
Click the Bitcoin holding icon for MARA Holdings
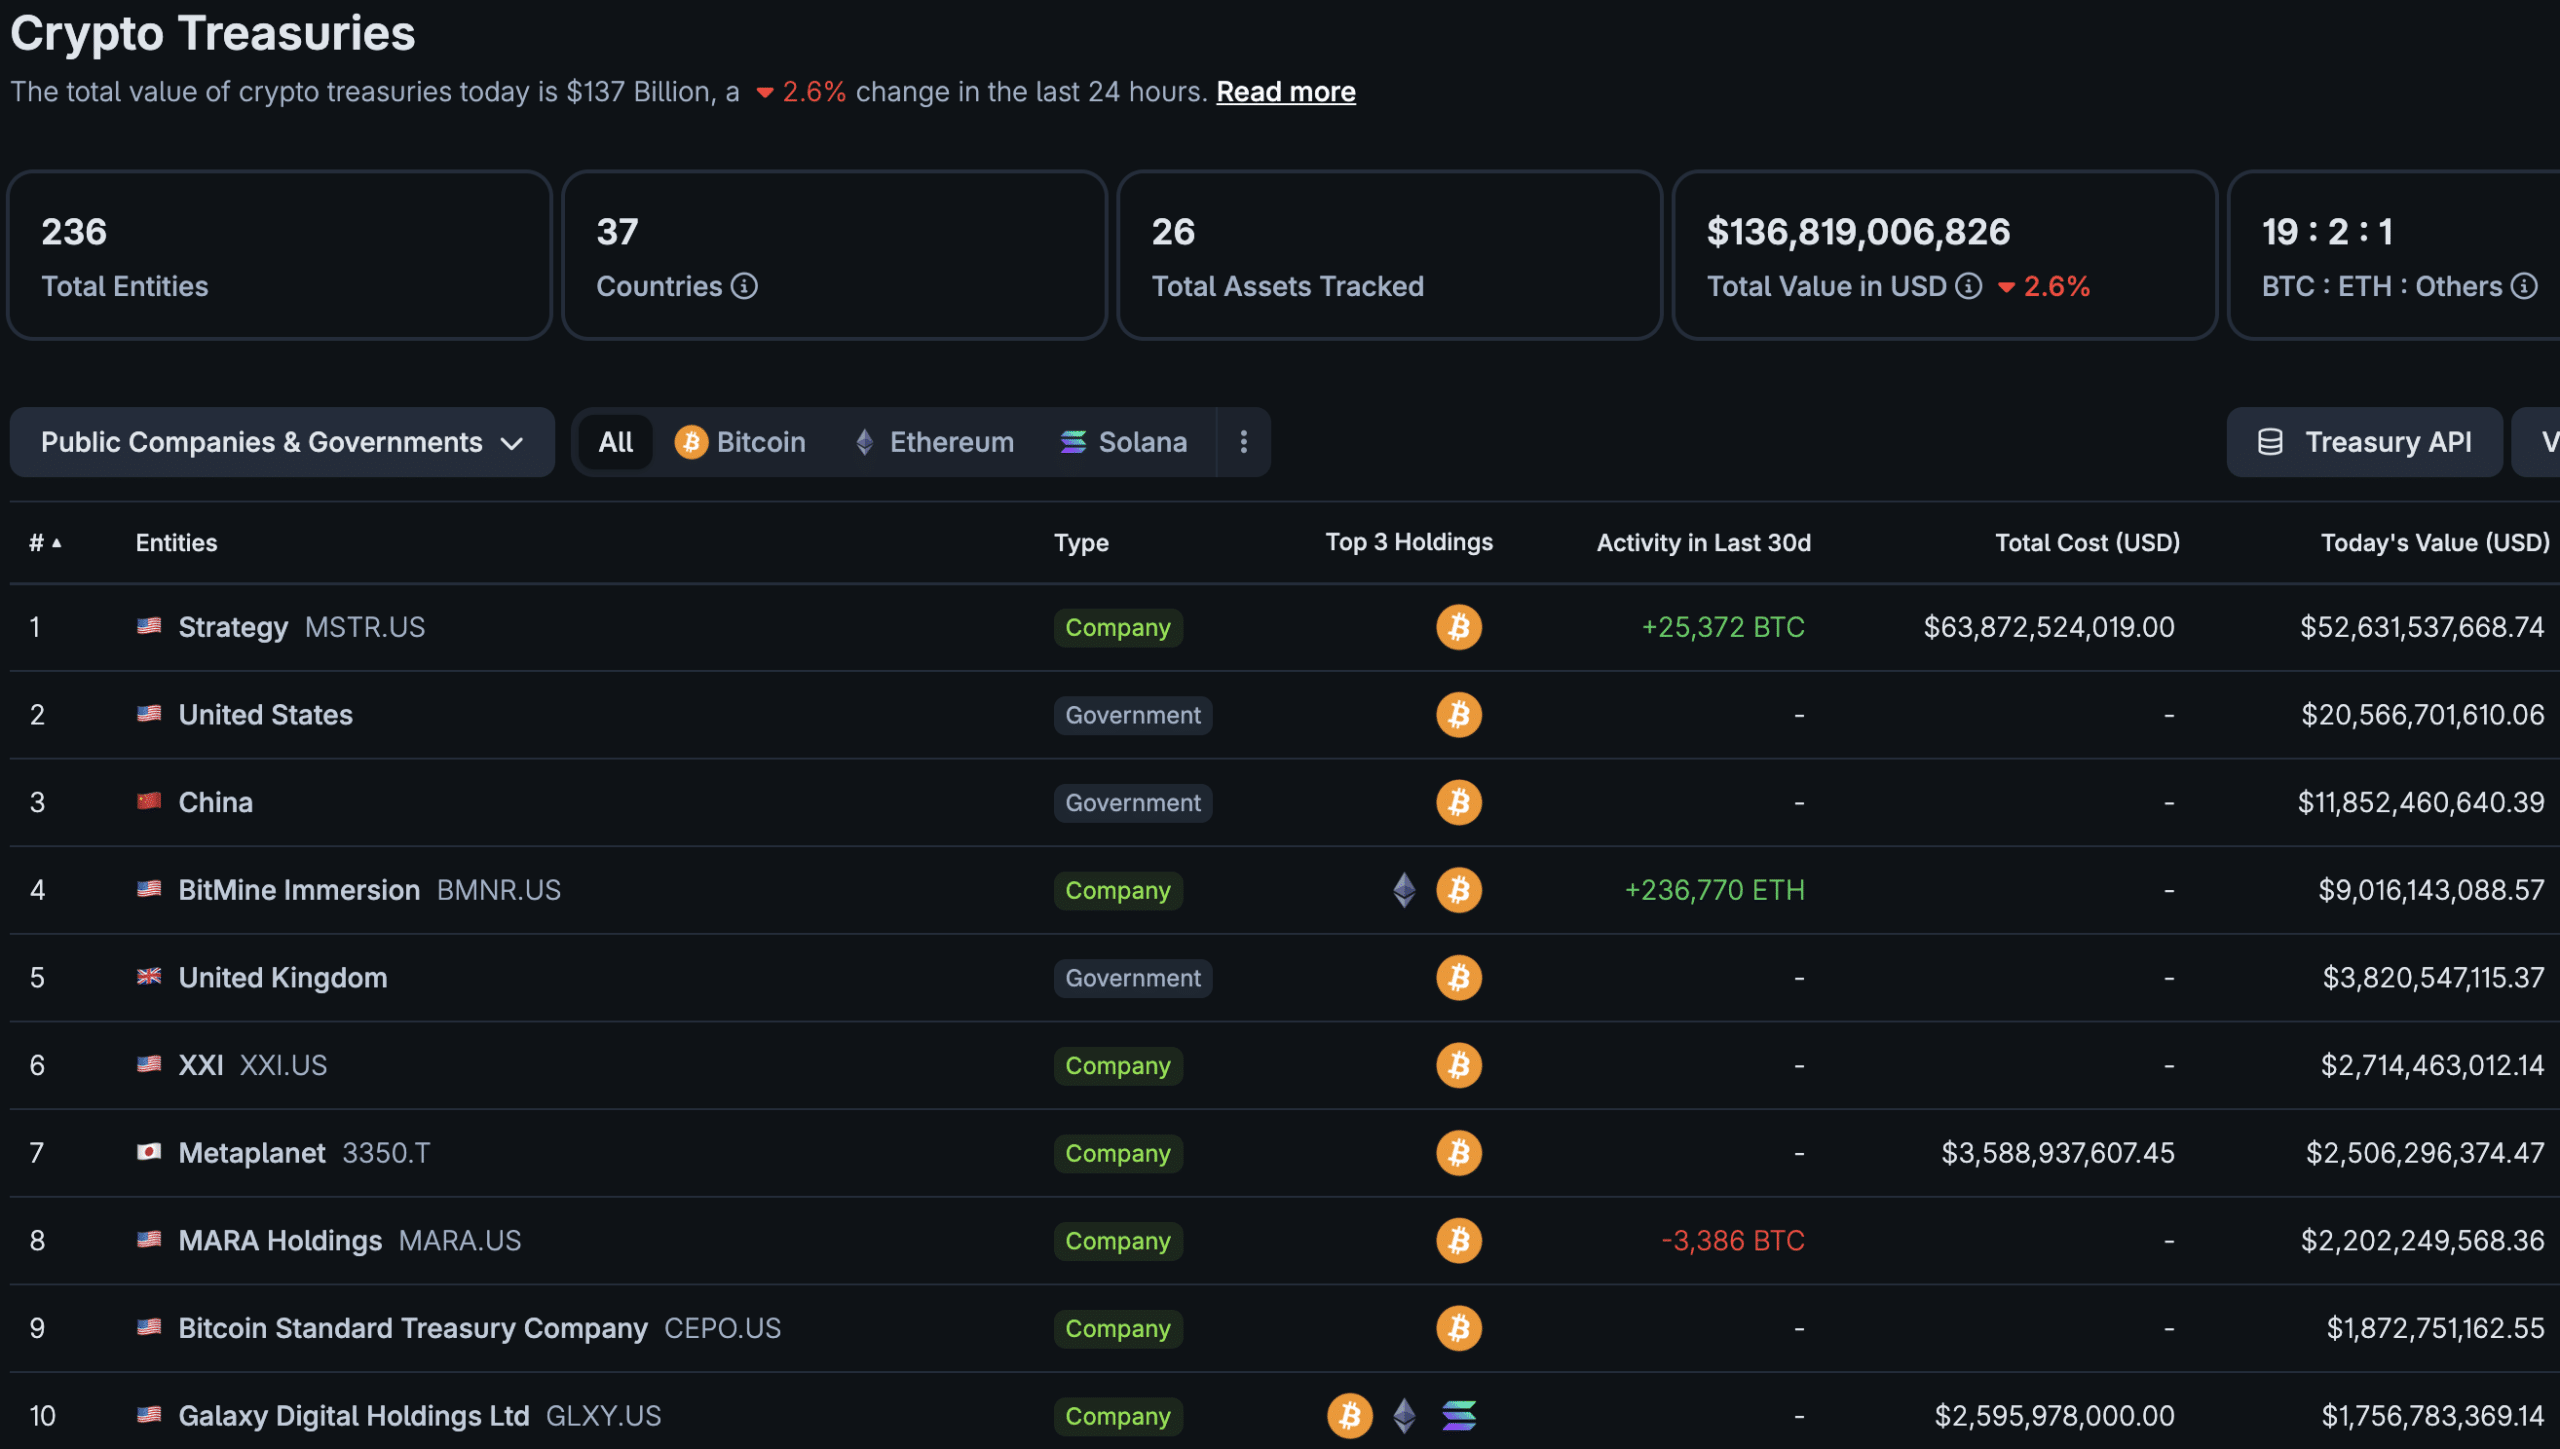(x=1459, y=1241)
